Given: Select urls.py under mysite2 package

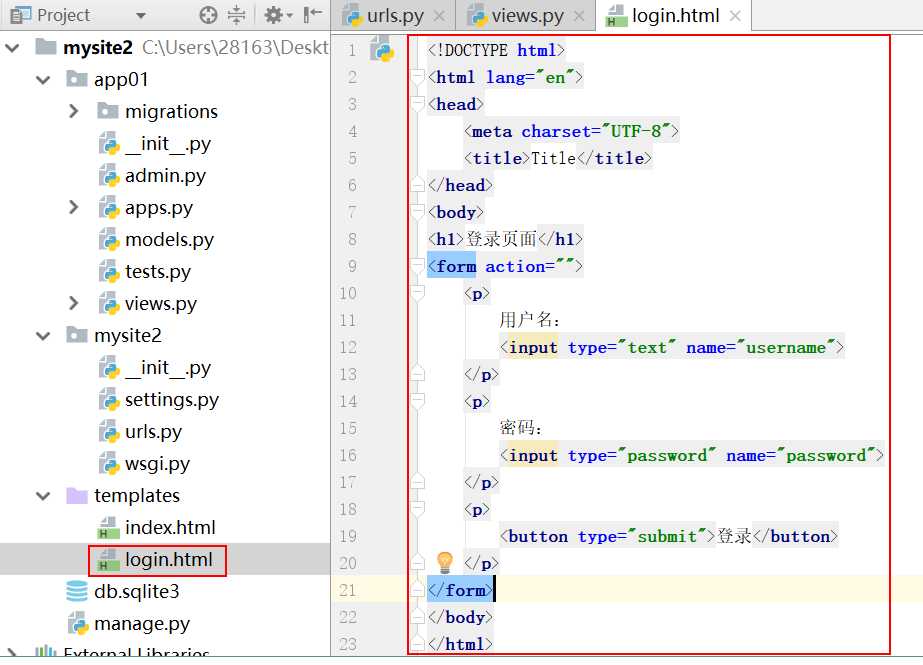Looking at the screenshot, I should point(153,431).
